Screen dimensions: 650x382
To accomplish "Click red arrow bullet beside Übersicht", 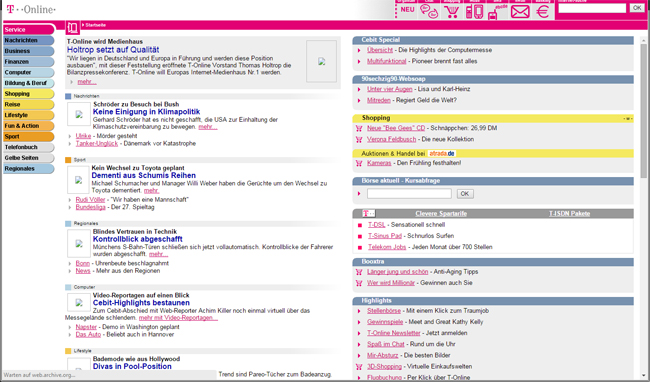I will click(x=359, y=51).
